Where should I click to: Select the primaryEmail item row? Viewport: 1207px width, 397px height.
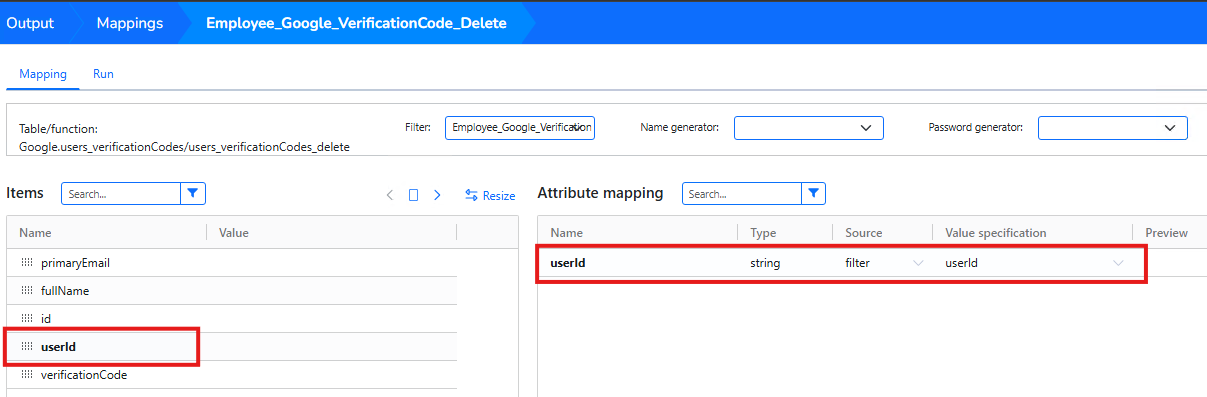232,263
